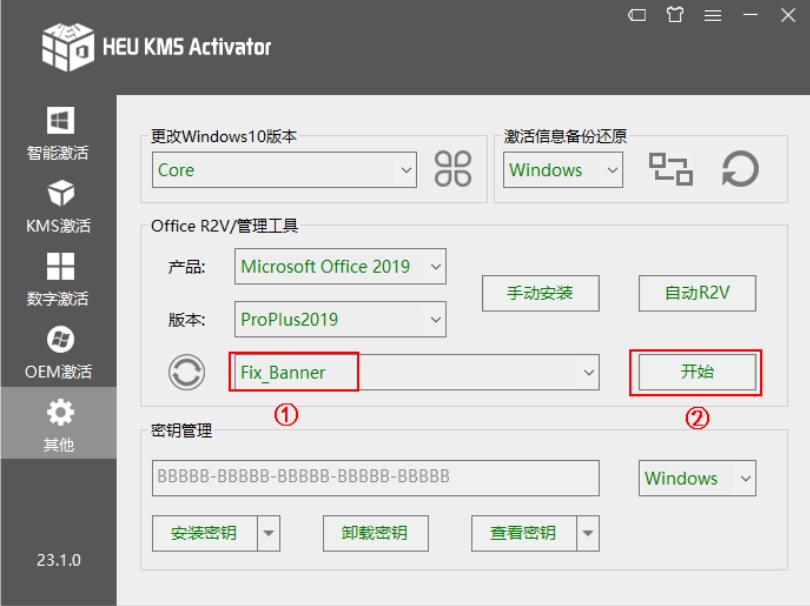The image size is (810, 606).
Task: Expand the 安装密钥 split arrow
Action: [269, 533]
